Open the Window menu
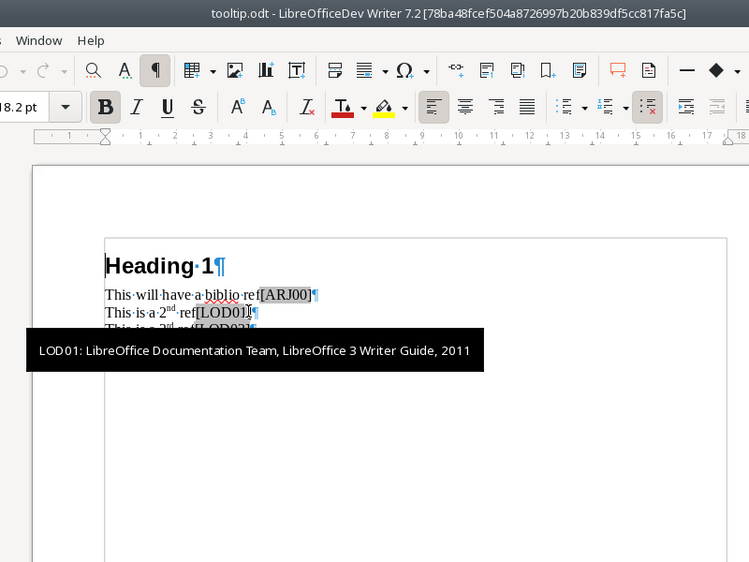This screenshot has width=749, height=562. 39,40
